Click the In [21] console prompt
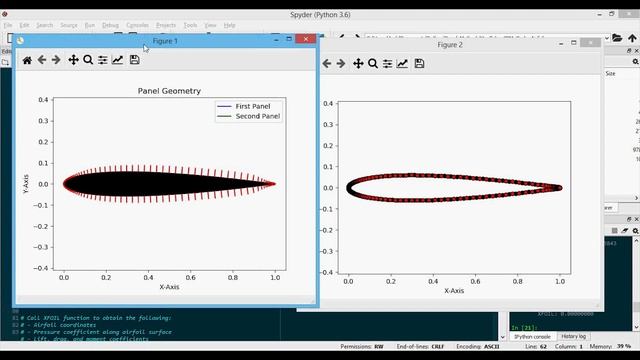 click(x=524, y=328)
